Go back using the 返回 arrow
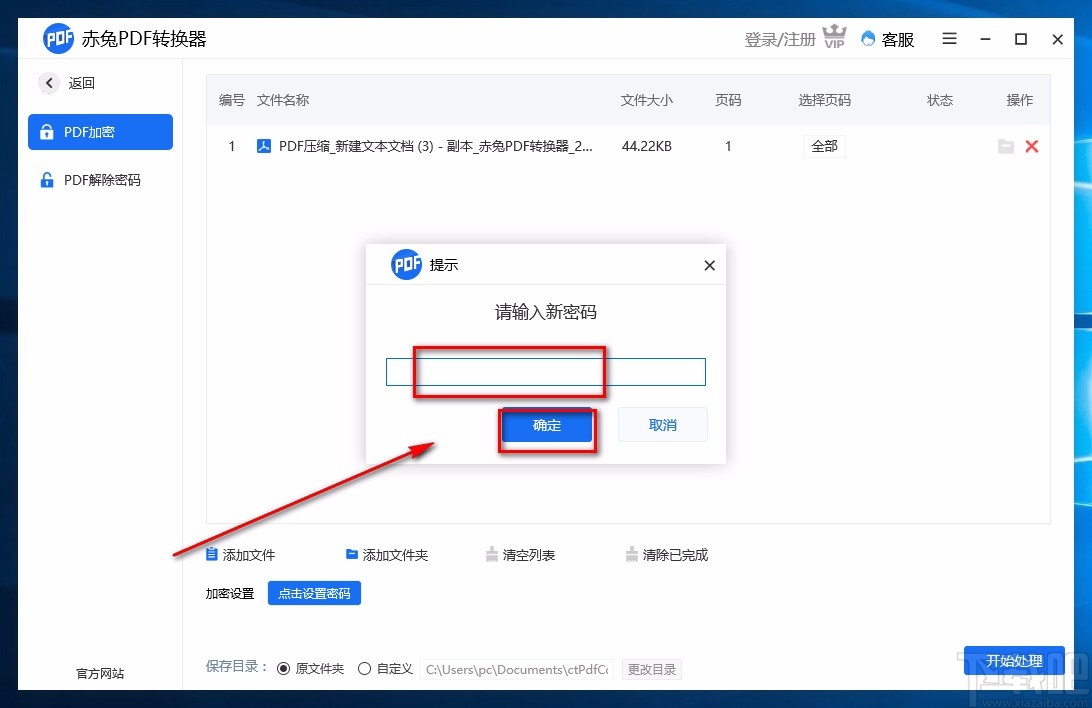The width and height of the screenshot is (1092, 708). 49,83
